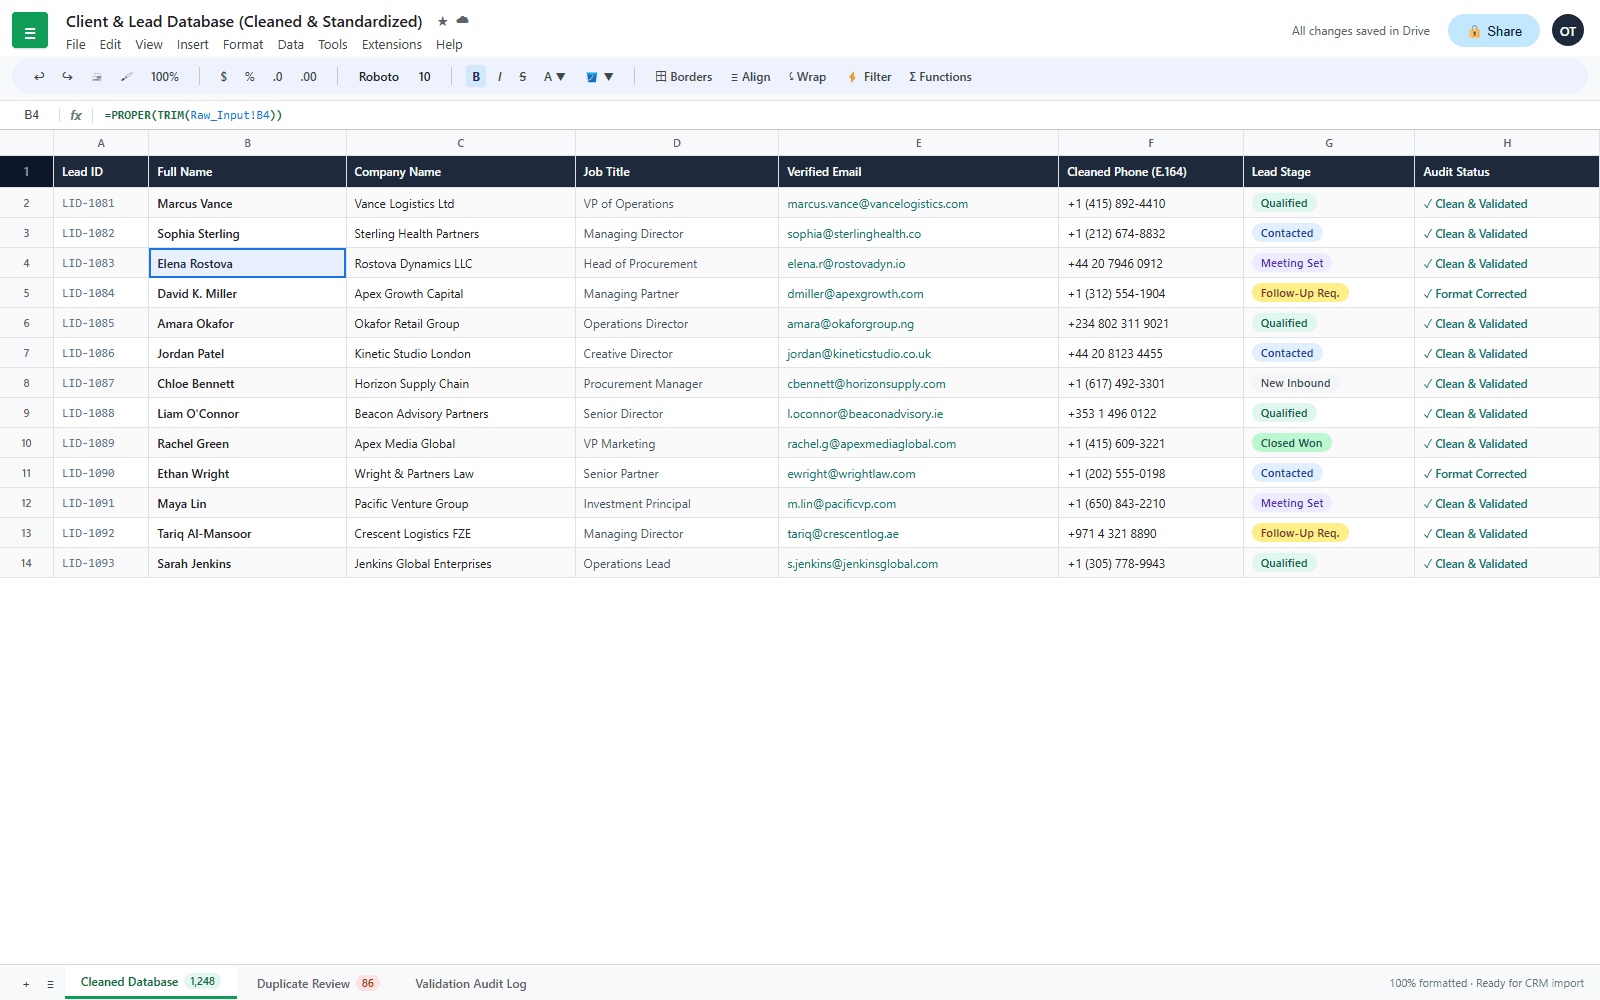1600x1000 pixels.
Task: Click the green Sheets home icon
Action: (30, 31)
